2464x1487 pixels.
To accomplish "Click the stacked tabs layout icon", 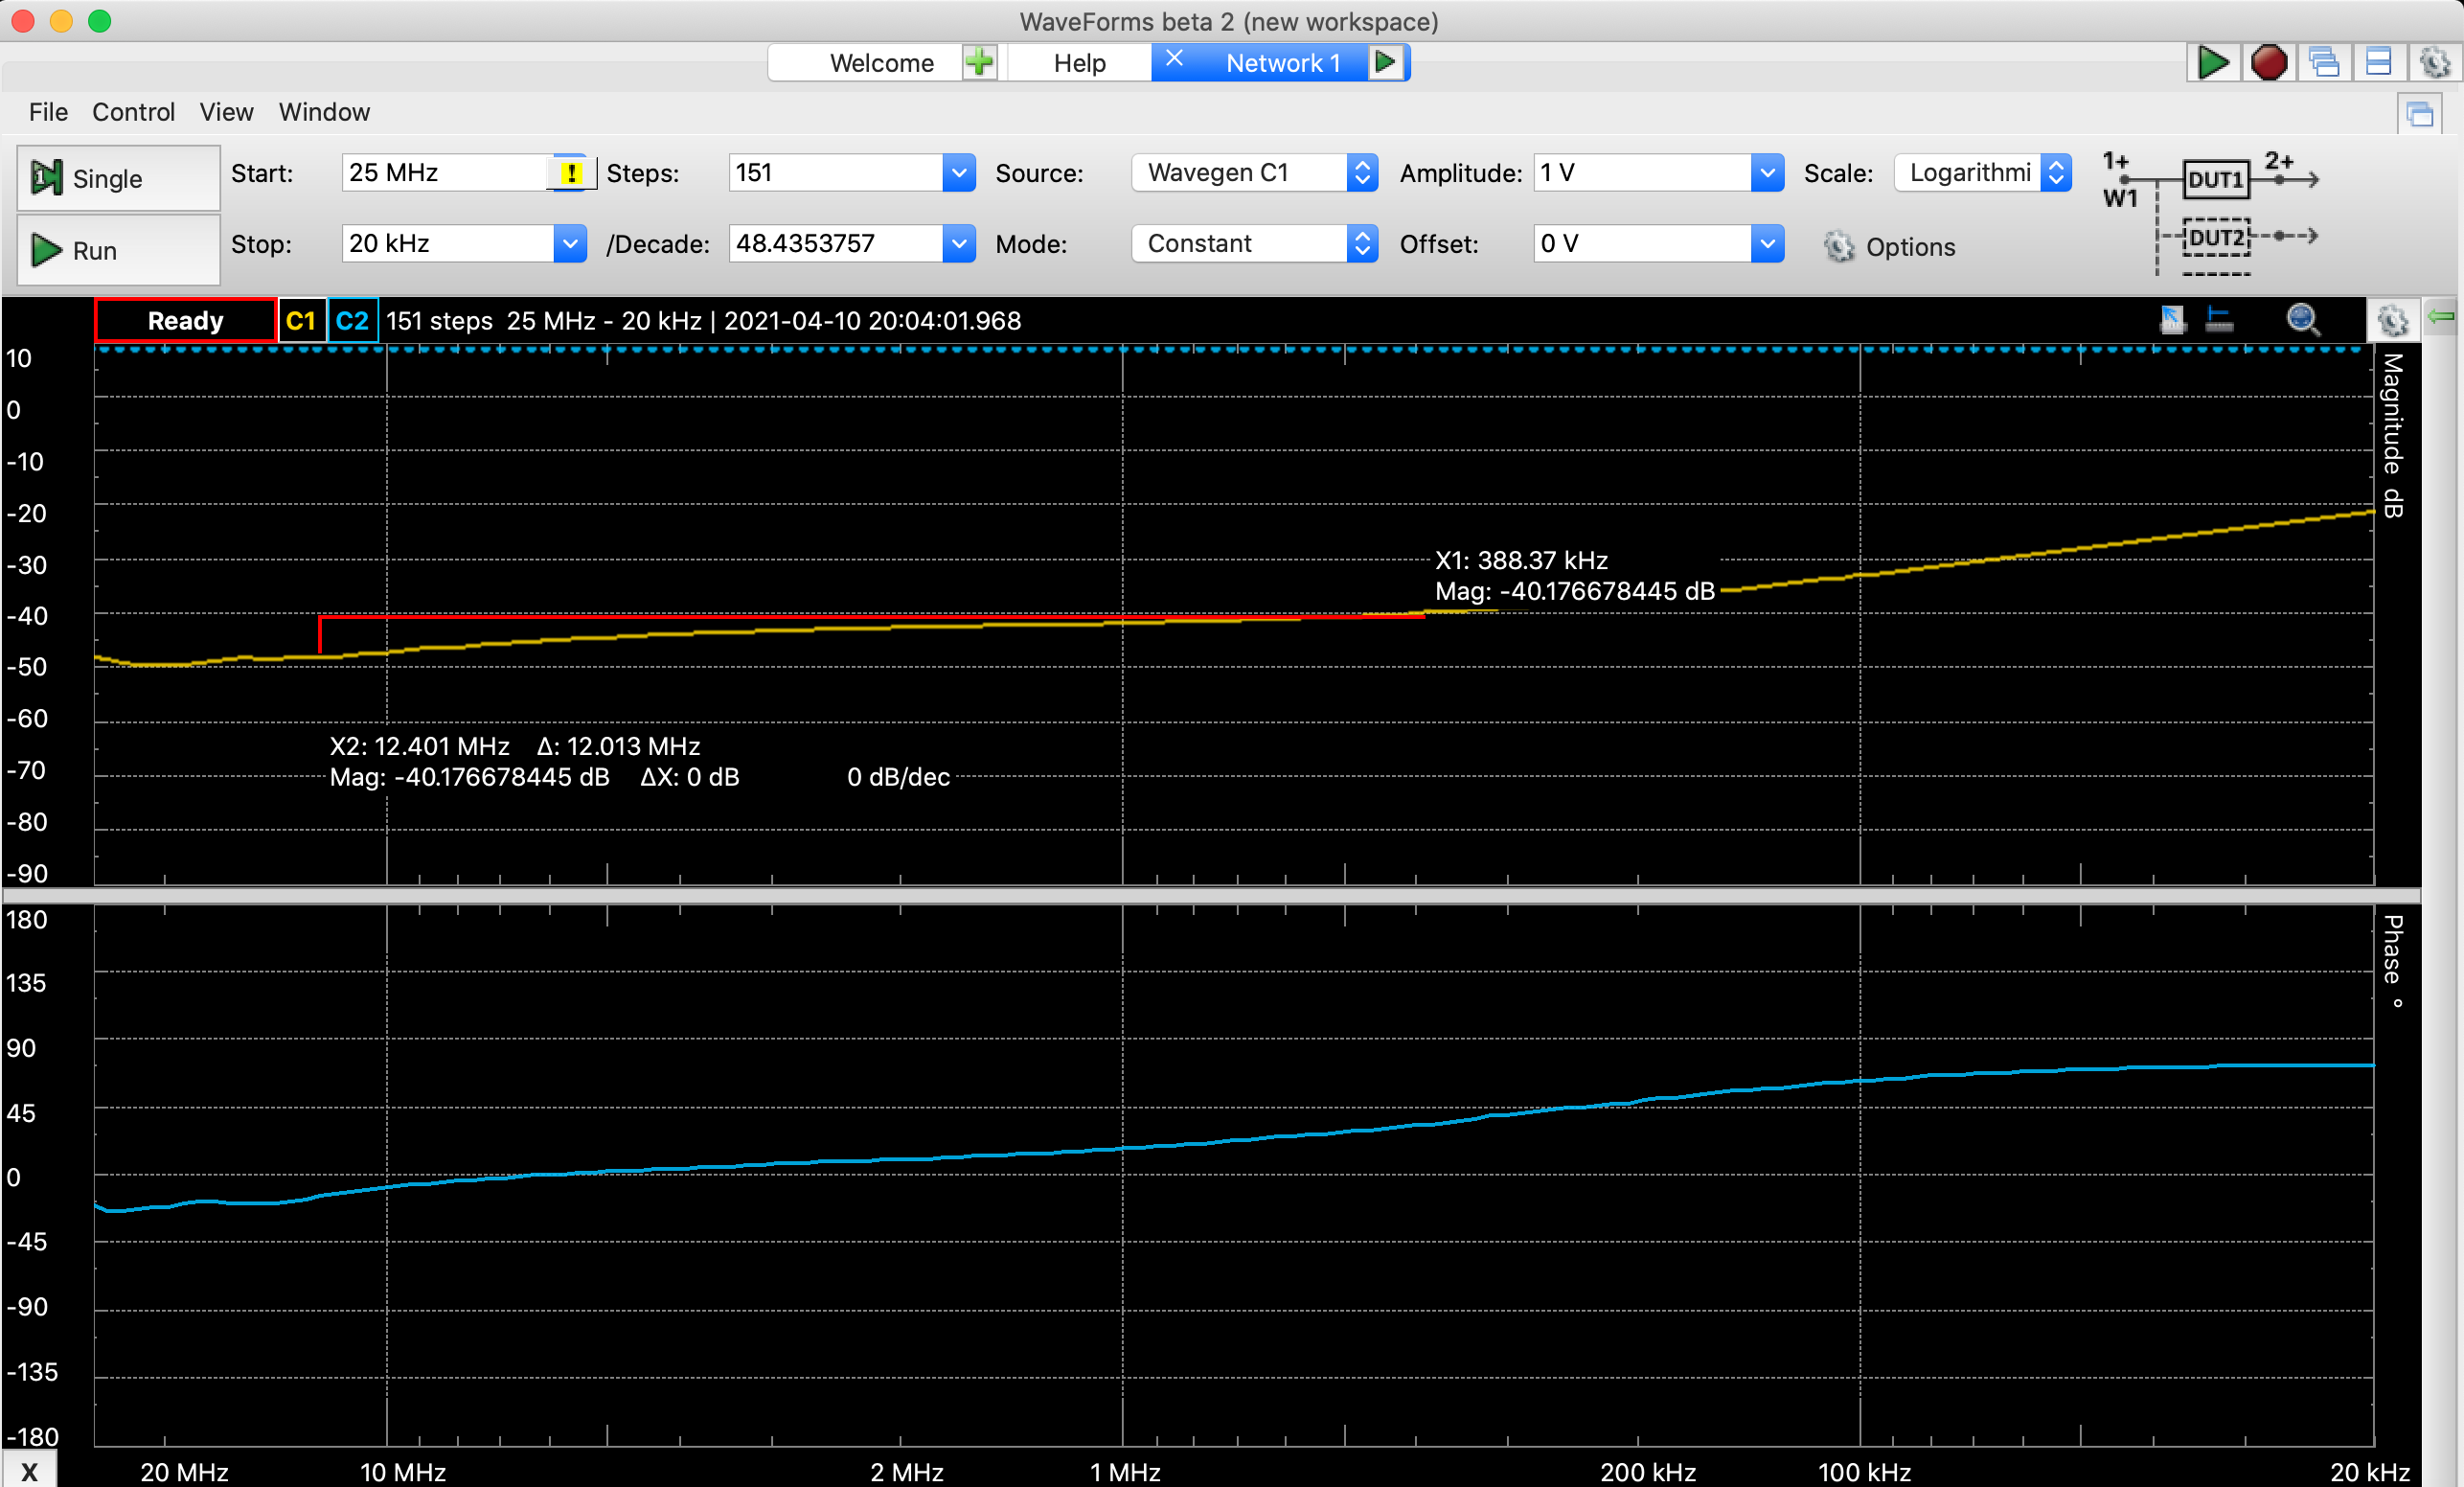I will pyautogui.click(x=2378, y=63).
